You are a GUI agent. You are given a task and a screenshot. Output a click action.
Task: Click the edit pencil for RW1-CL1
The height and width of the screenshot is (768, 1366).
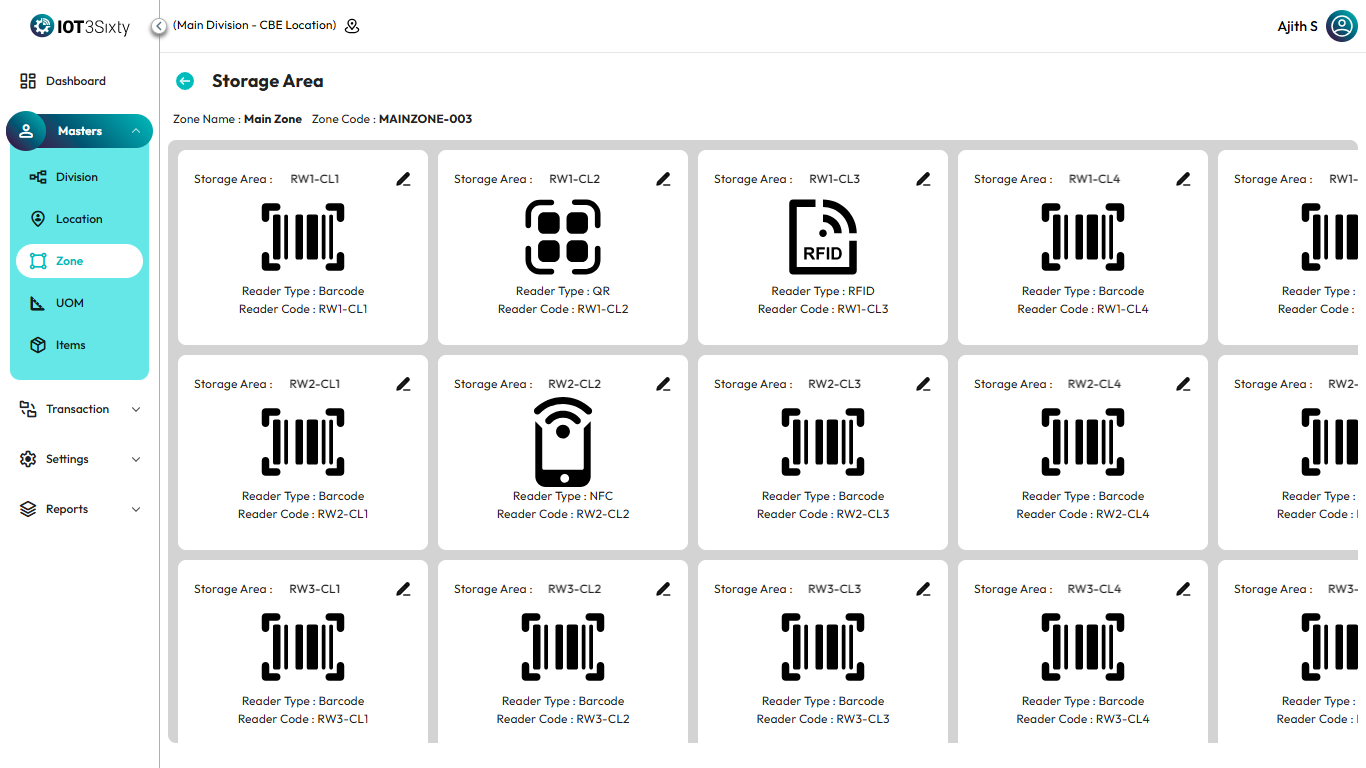pyautogui.click(x=403, y=180)
